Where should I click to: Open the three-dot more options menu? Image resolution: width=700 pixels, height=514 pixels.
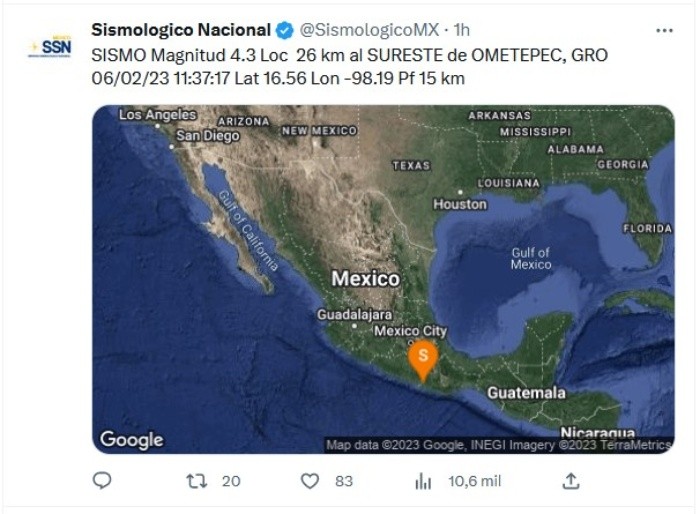point(664,30)
